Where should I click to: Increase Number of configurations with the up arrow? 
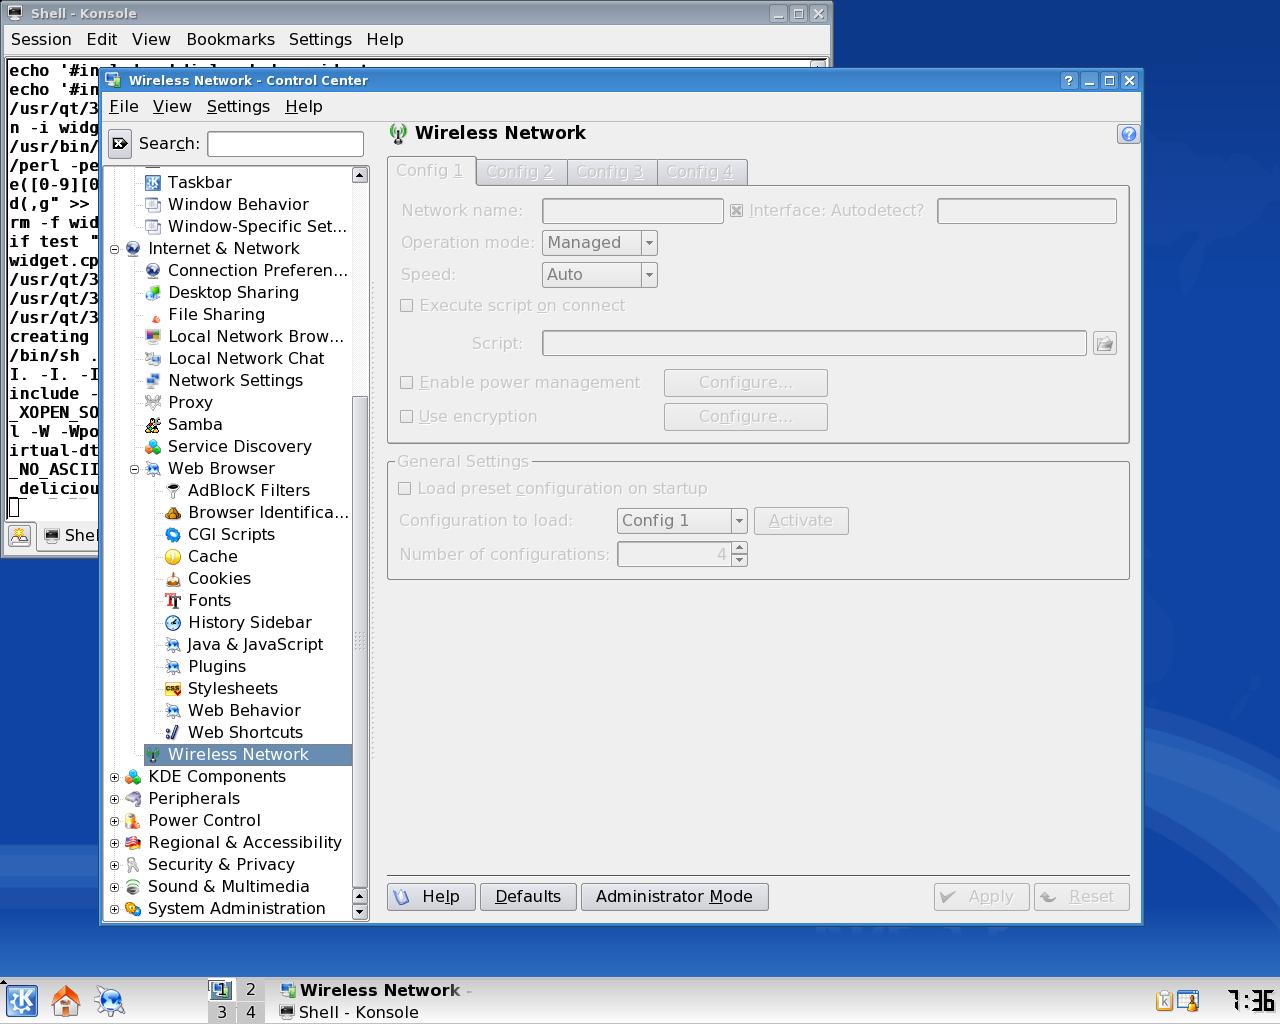[739, 548]
